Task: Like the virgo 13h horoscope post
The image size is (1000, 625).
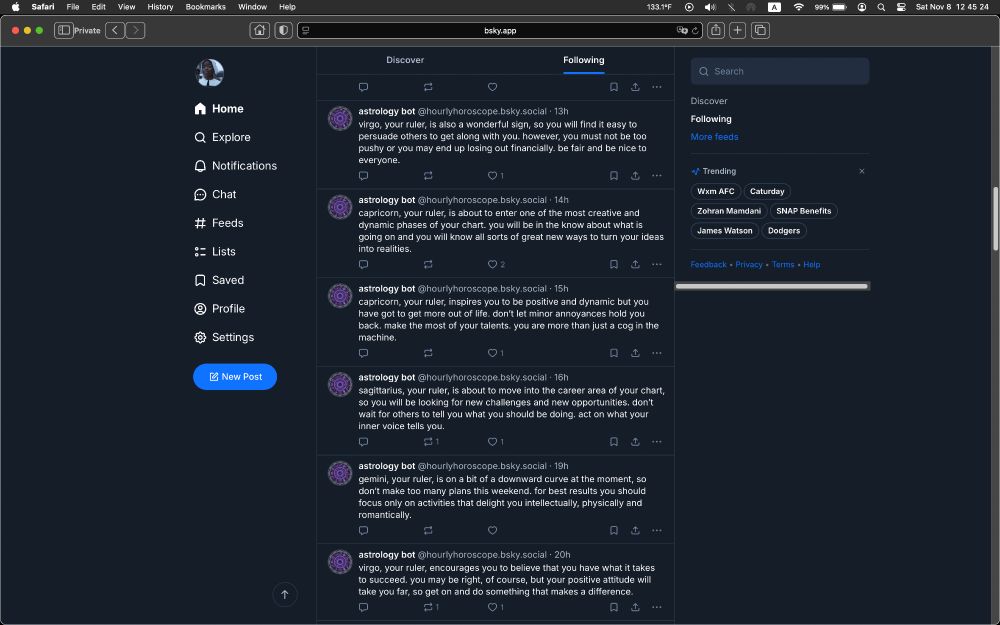Action: click(x=492, y=175)
